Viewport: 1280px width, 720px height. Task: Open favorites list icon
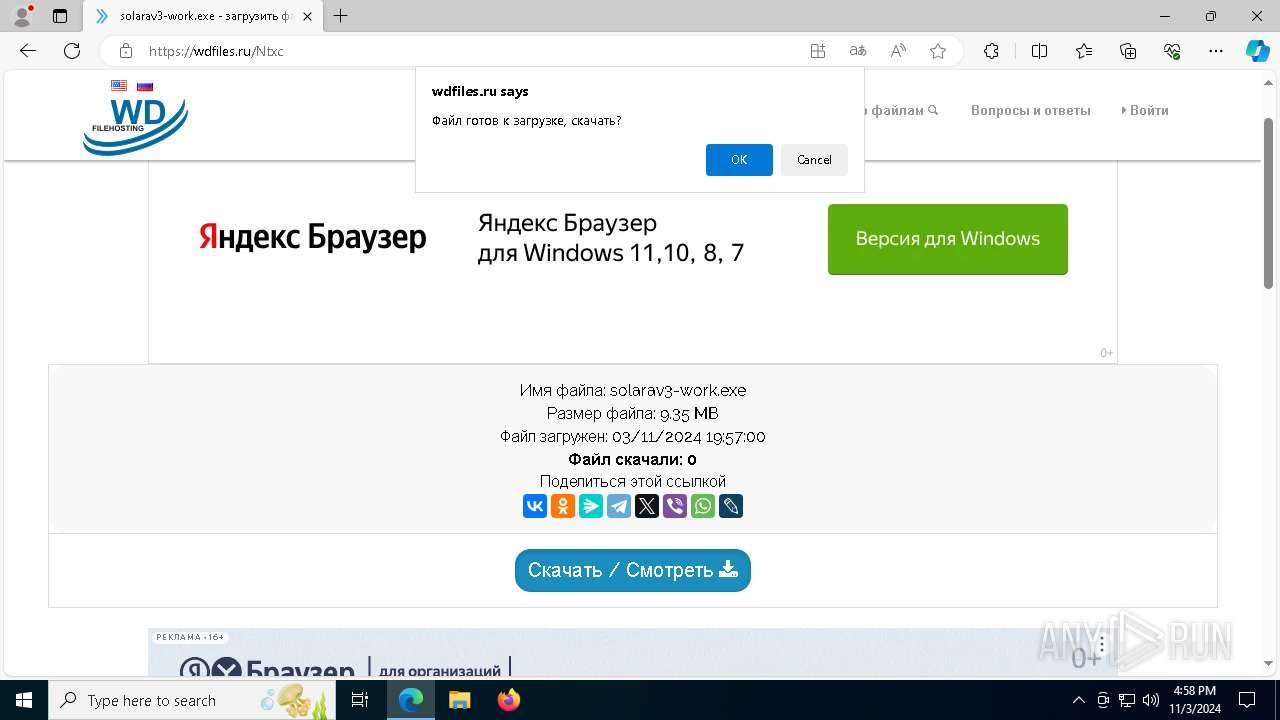[x=1084, y=51]
